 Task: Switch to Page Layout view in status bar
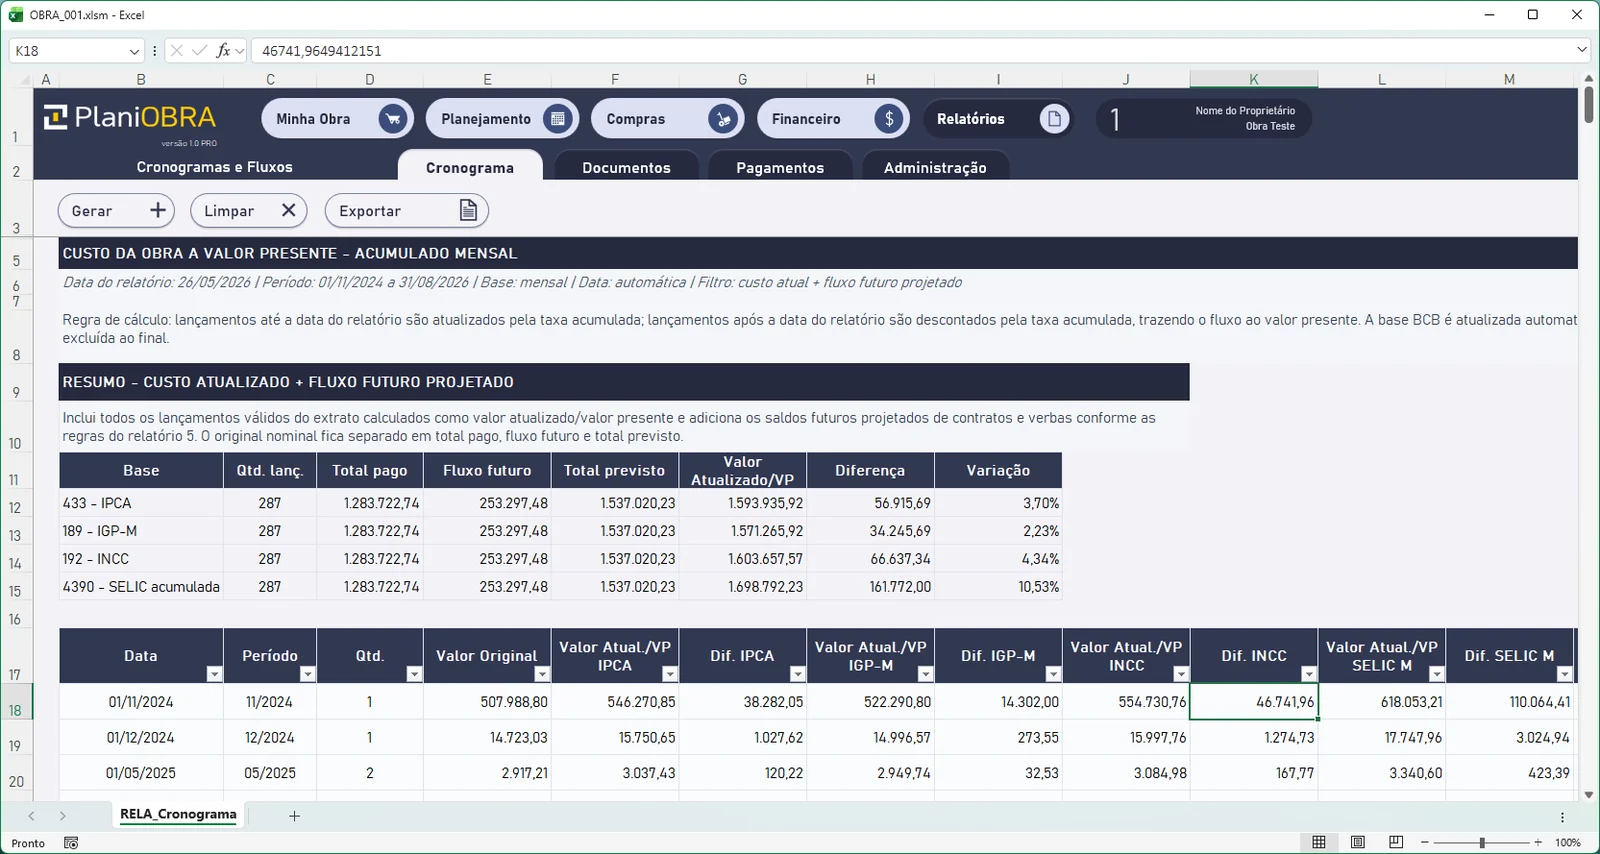click(1358, 842)
